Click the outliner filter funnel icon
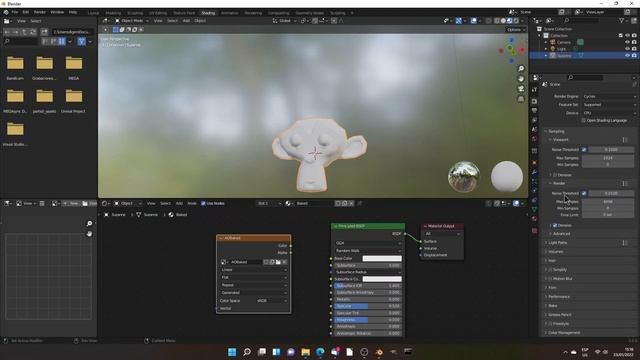Image resolution: width=640 pixels, height=360 pixels. 622,20
